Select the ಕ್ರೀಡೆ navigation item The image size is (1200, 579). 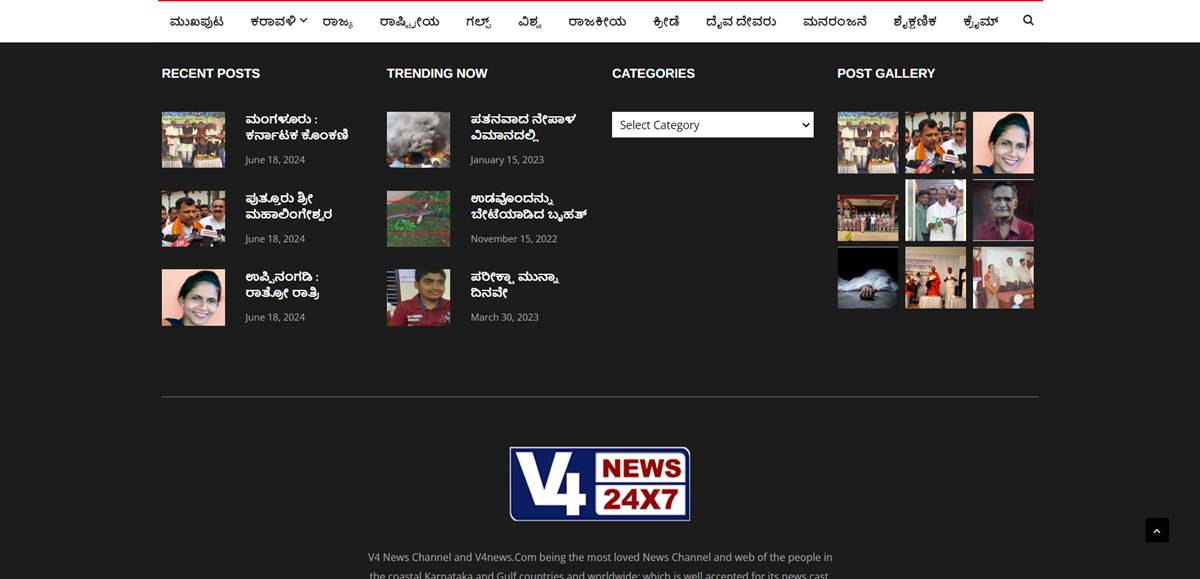pyautogui.click(x=665, y=22)
